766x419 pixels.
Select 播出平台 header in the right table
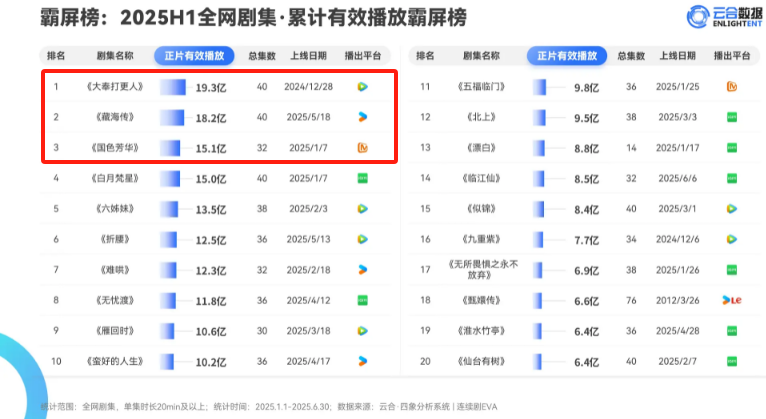(x=732, y=56)
